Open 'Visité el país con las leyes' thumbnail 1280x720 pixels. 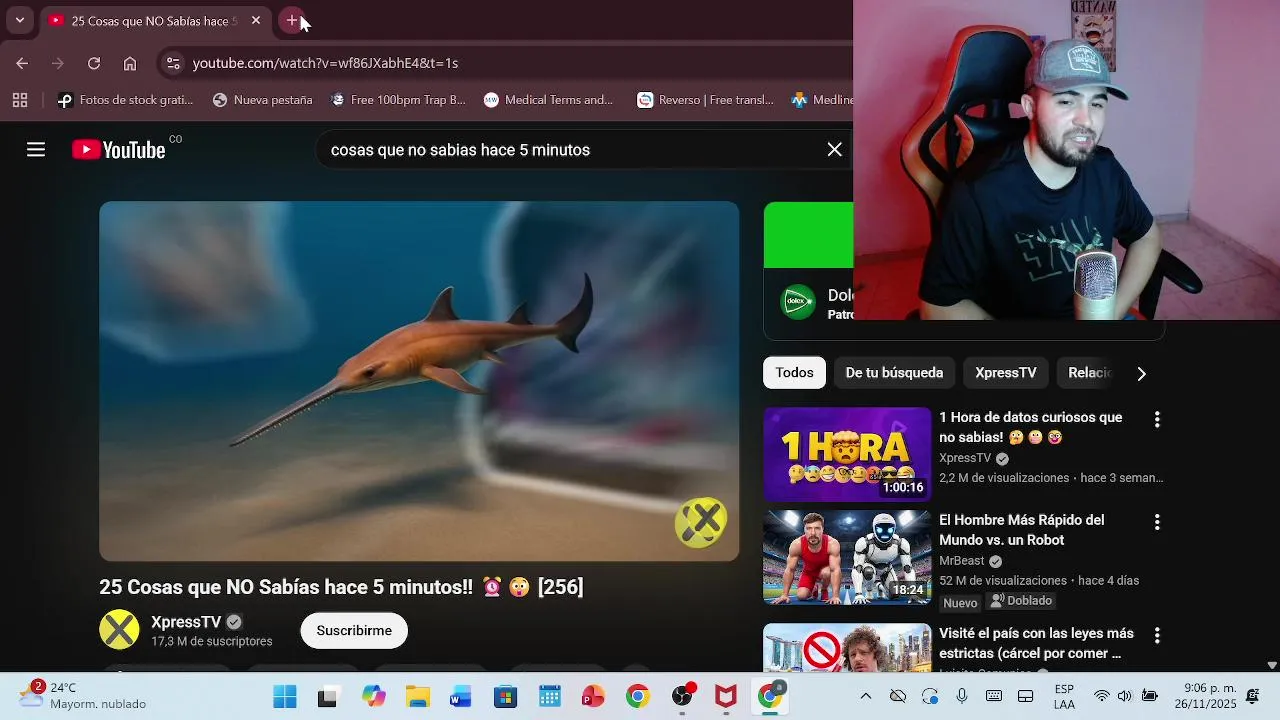847,648
